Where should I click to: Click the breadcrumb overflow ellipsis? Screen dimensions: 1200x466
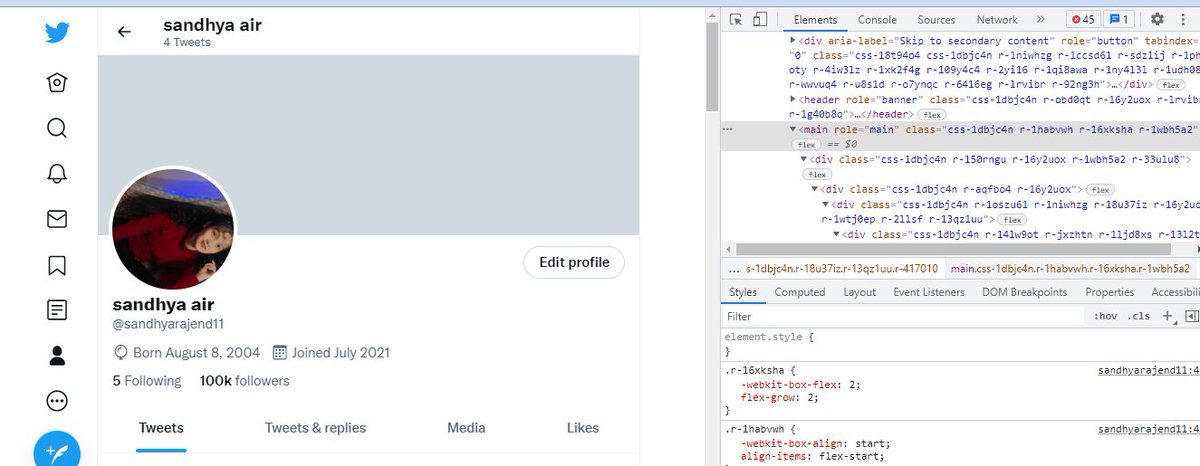[x=733, y=269]
